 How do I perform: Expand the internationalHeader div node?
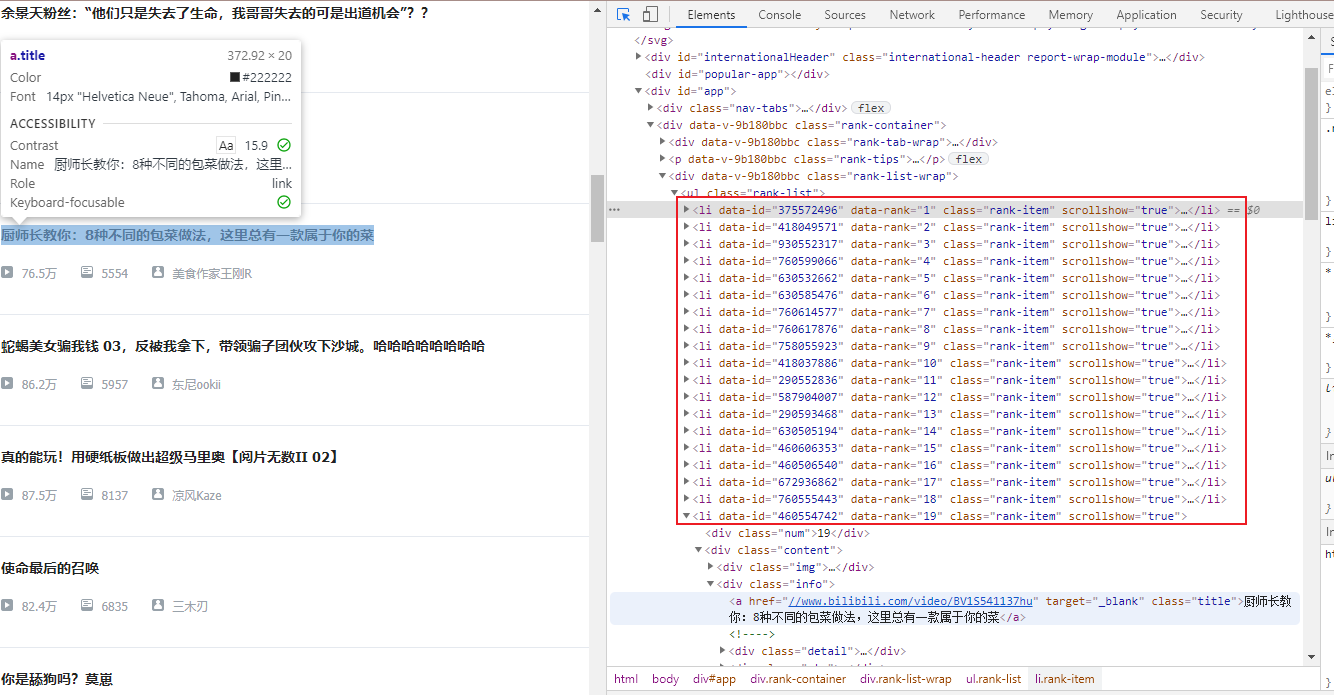click(639, 57)
